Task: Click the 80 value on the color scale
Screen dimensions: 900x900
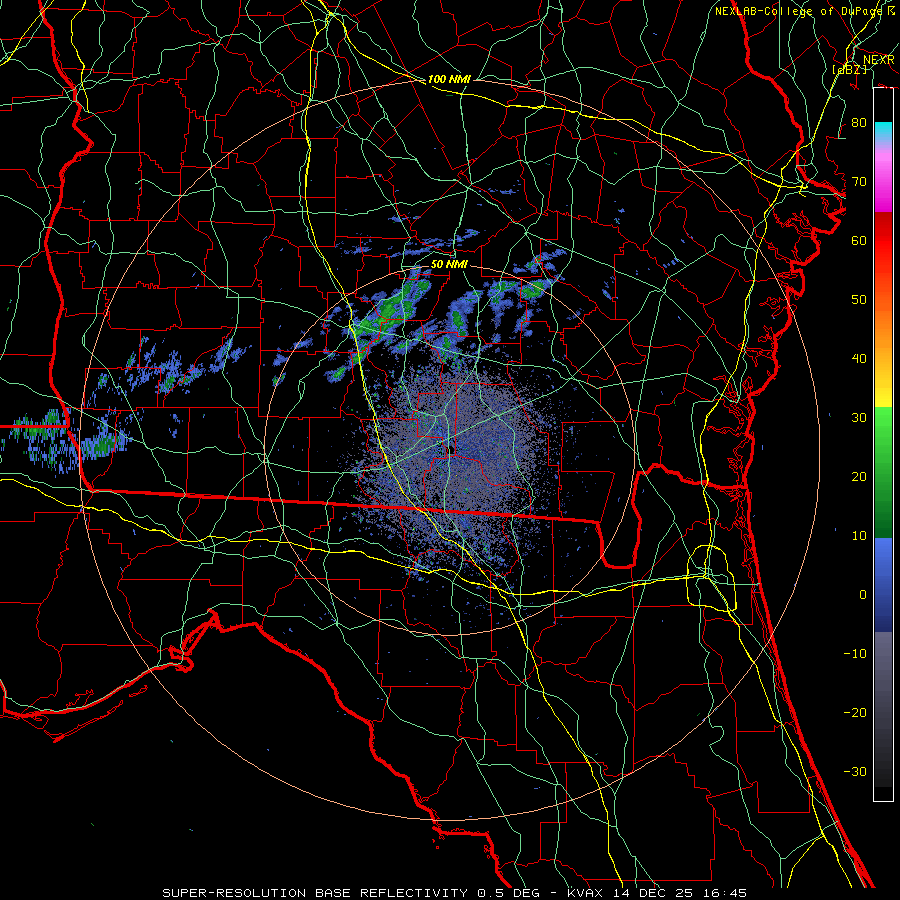Action: [x=859, y=122]
